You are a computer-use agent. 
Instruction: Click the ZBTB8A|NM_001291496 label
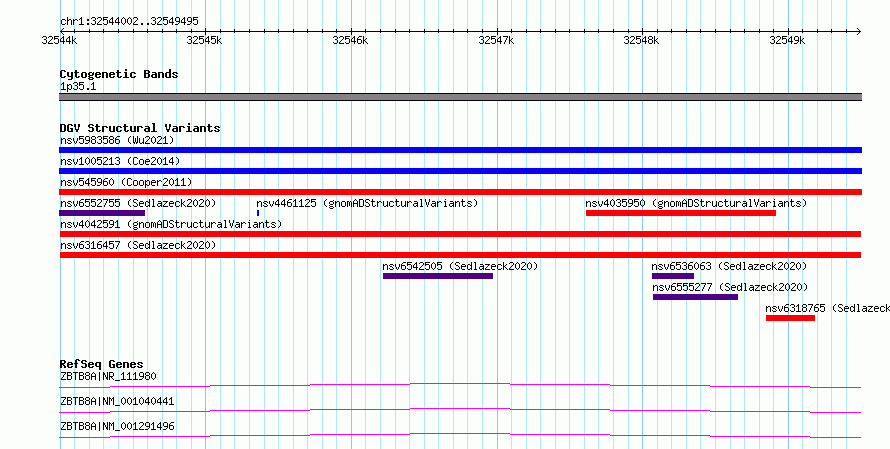pos(117,426)
